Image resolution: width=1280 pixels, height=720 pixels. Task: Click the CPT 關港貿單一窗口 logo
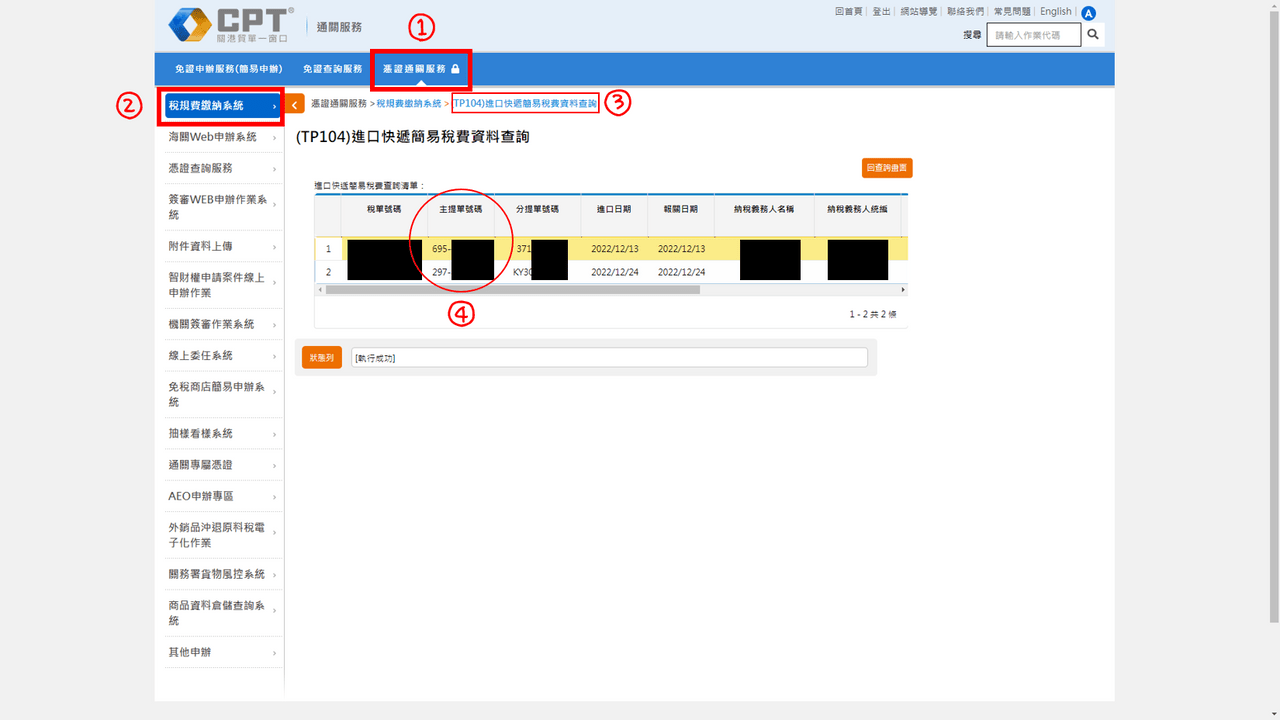coord(231,26)
